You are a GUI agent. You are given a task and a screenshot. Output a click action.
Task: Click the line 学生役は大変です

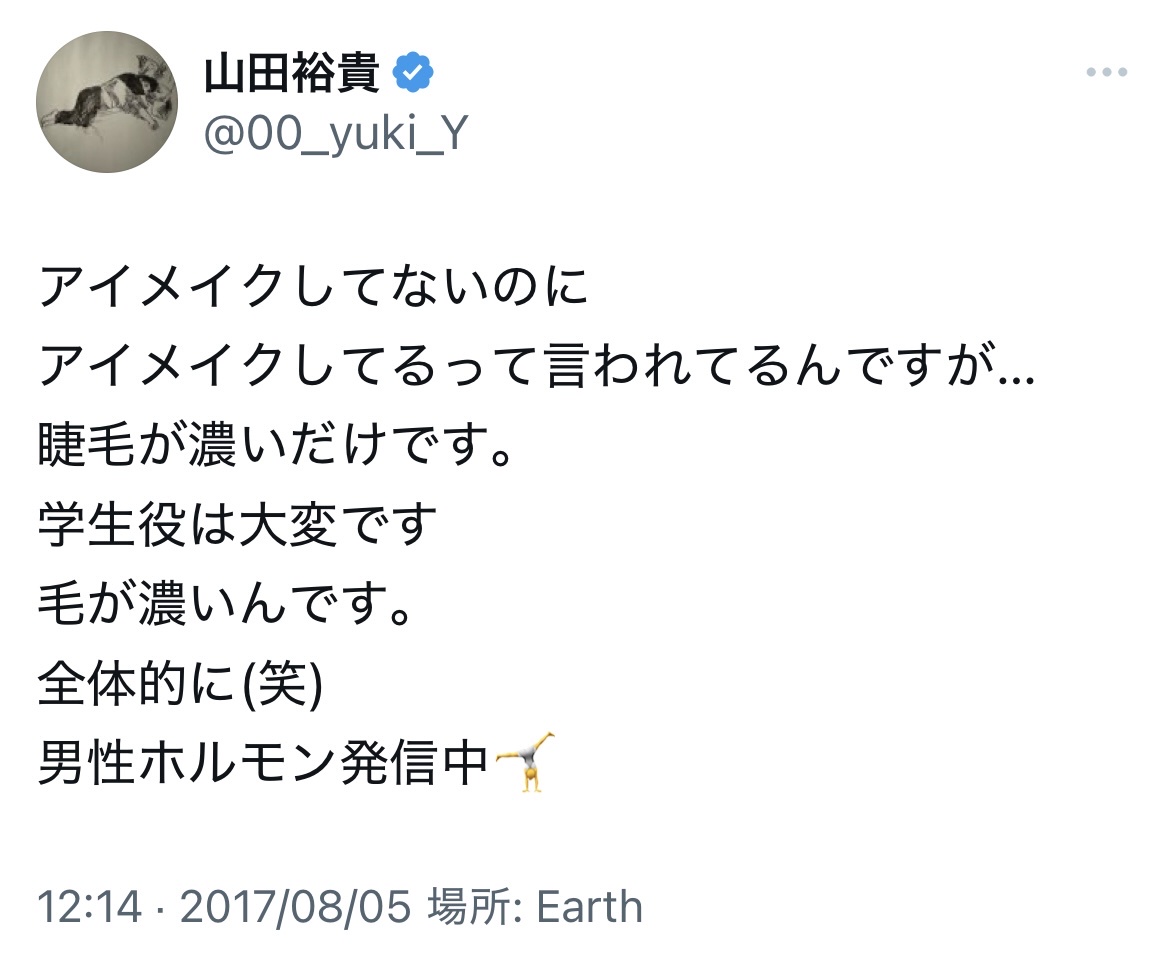238,526
